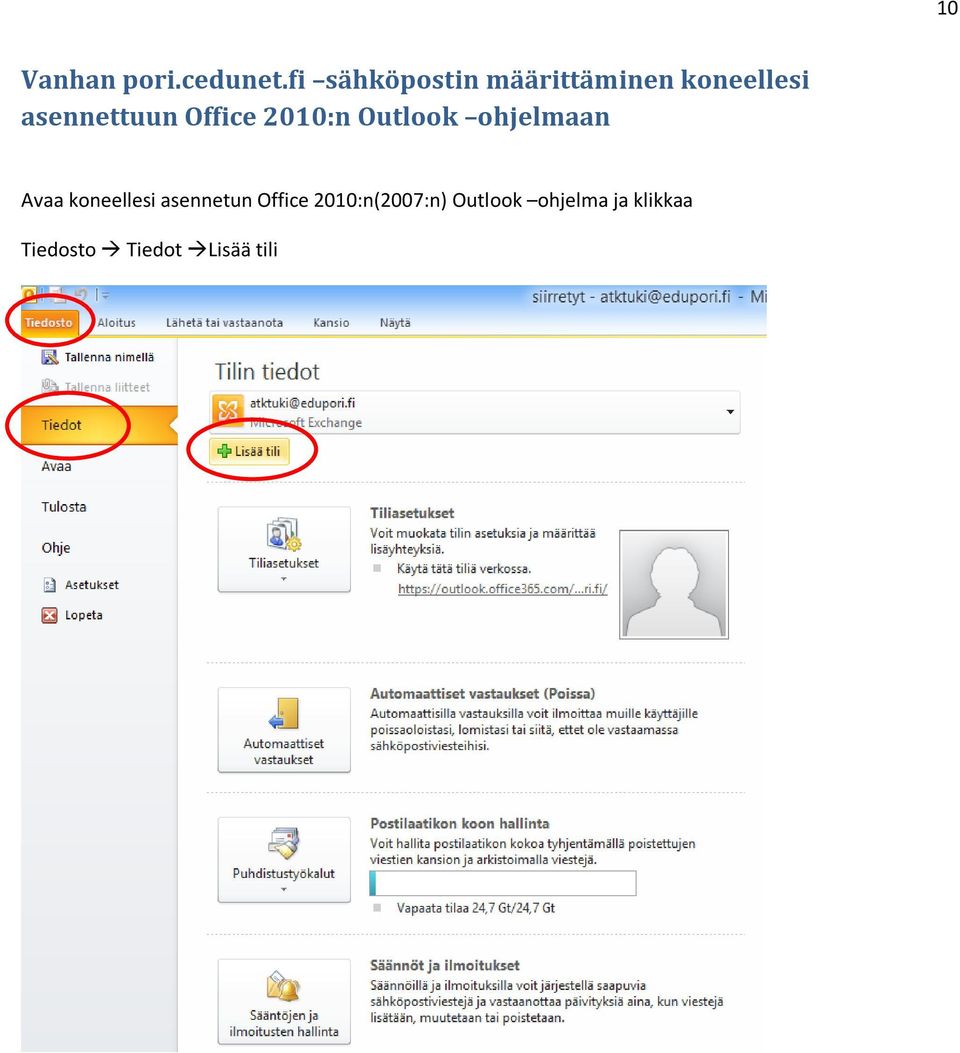Open the Avaa menu entry
Viewport: 960px width, 1053px height.
pos(56,467)
